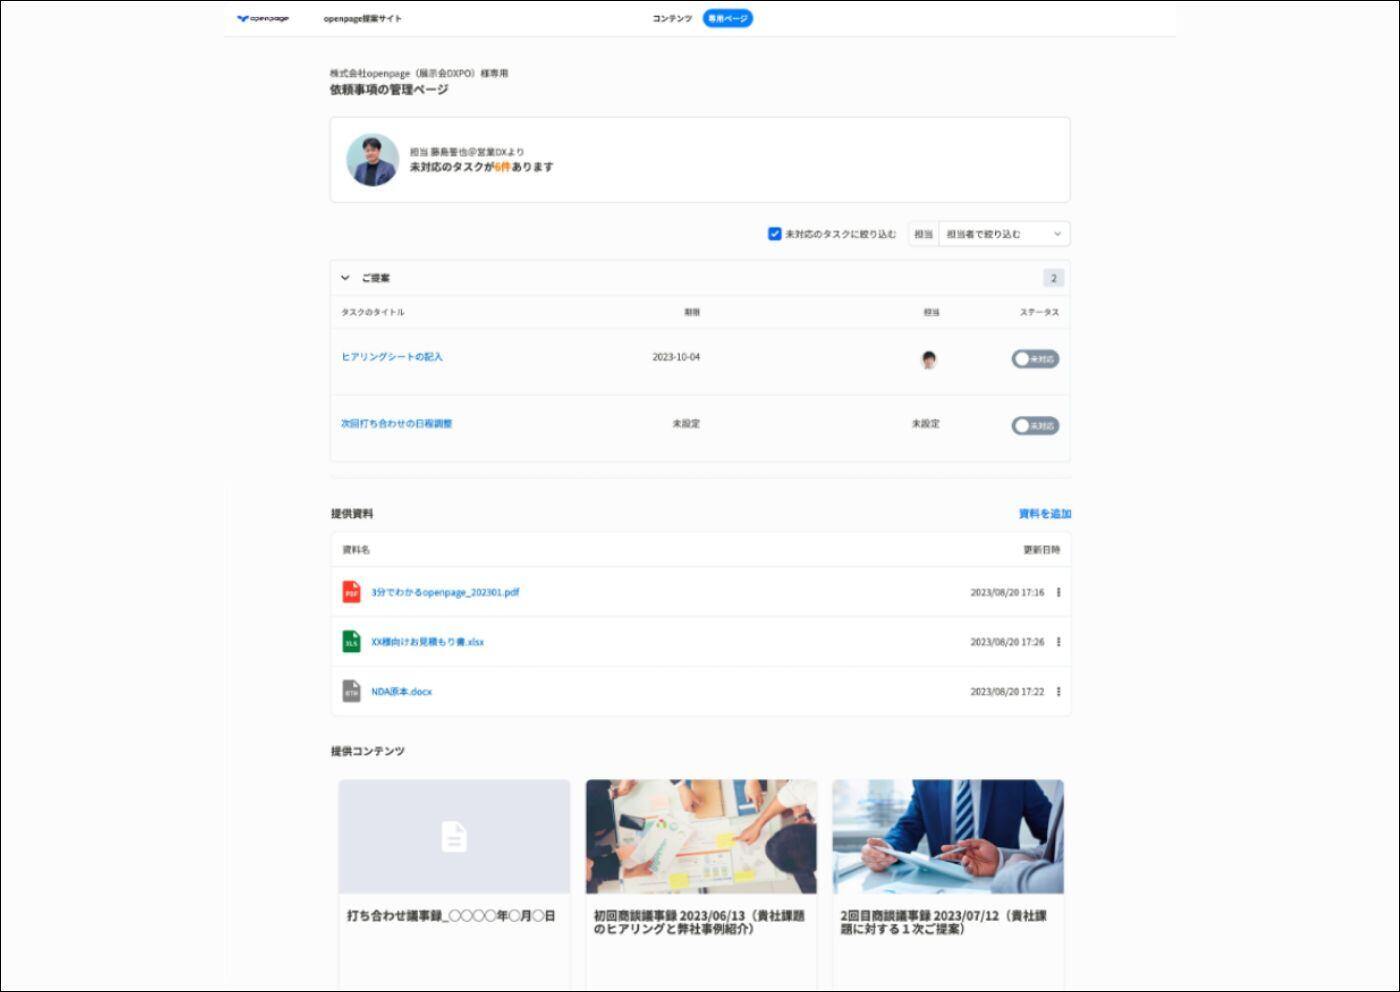
Task: Click the タスクのタイトル column header
Action: 373,312
